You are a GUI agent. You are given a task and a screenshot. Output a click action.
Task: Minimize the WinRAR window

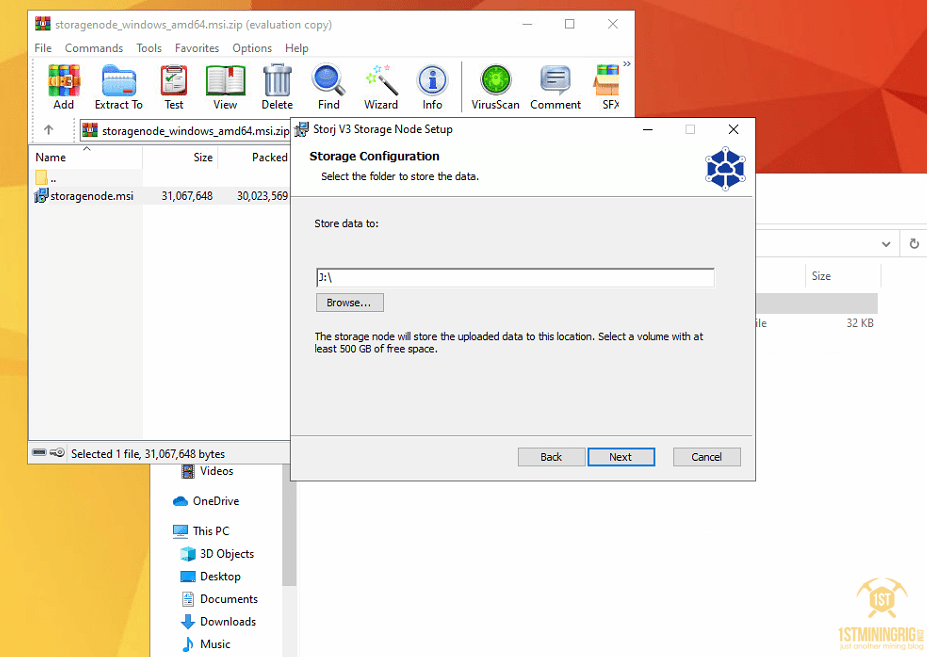[x=527, y=24]
